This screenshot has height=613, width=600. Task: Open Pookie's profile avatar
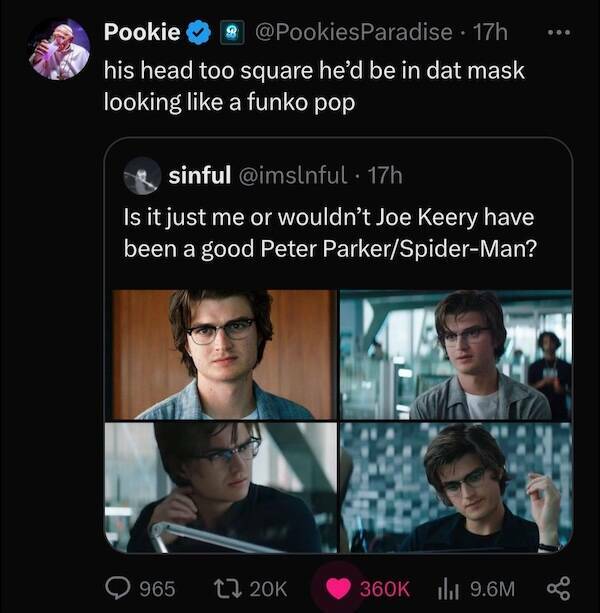60,49
